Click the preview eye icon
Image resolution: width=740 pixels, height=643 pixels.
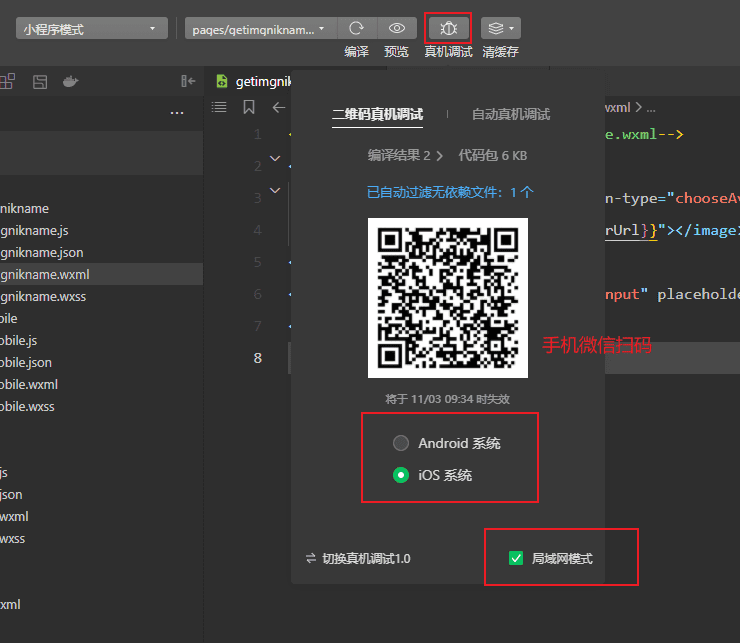coord(397,28)
